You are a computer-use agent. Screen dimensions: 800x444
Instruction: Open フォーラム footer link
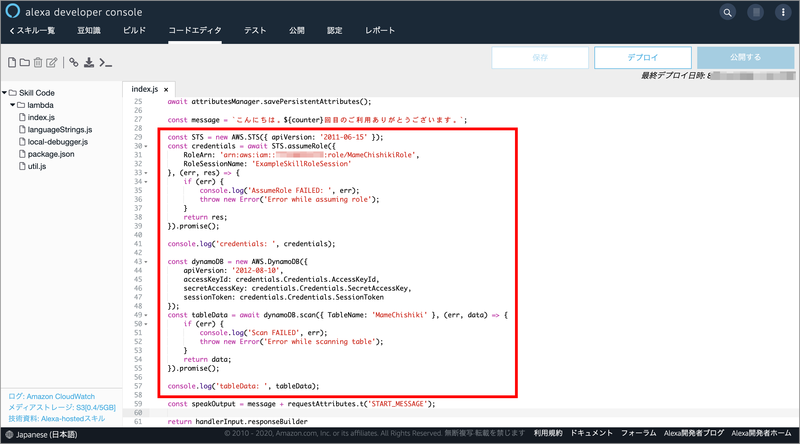click(638, 433)
